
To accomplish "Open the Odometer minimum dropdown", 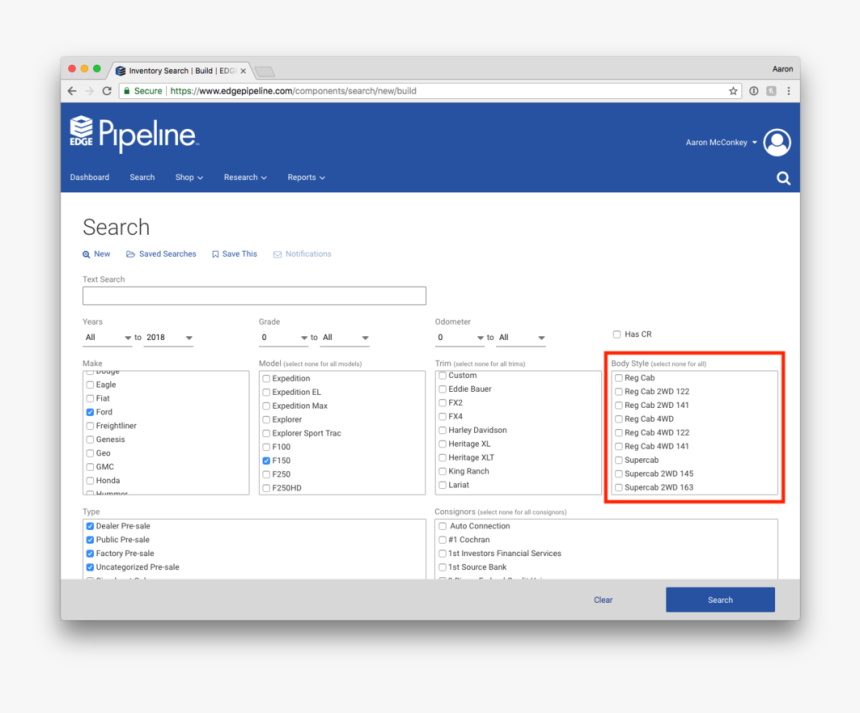I will pos(460,337).
